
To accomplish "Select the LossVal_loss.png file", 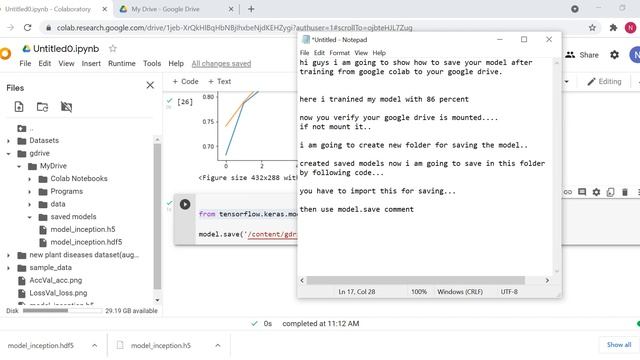I will coord(58,293).
